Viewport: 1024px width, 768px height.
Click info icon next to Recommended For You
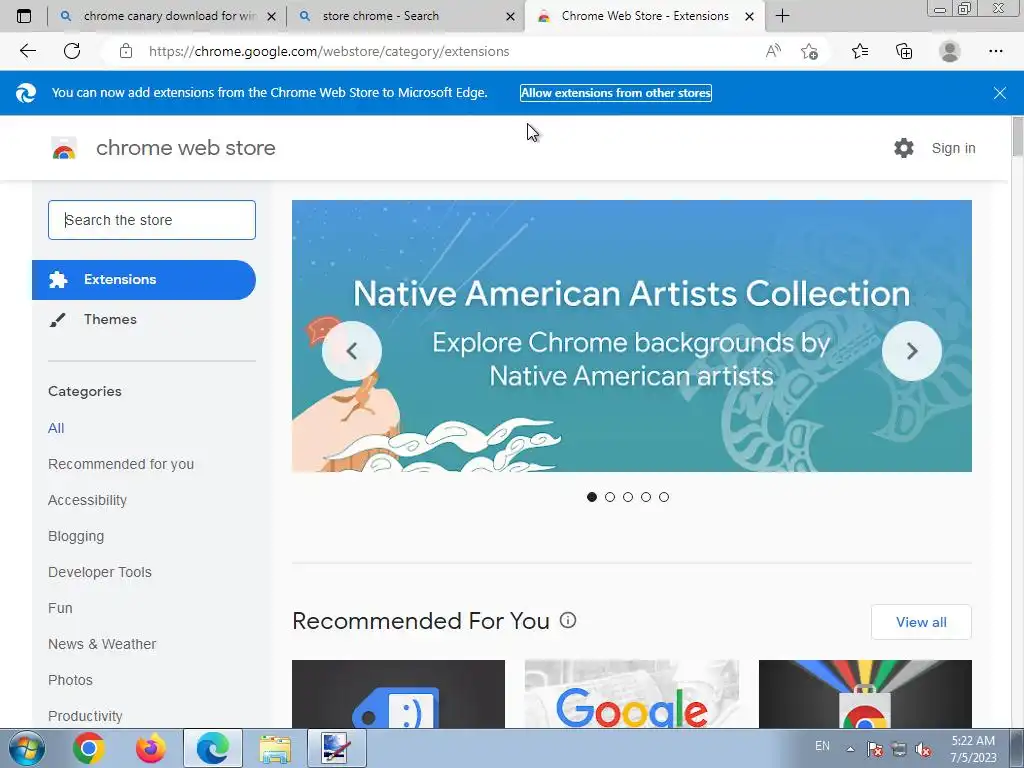tap(568, 620)
